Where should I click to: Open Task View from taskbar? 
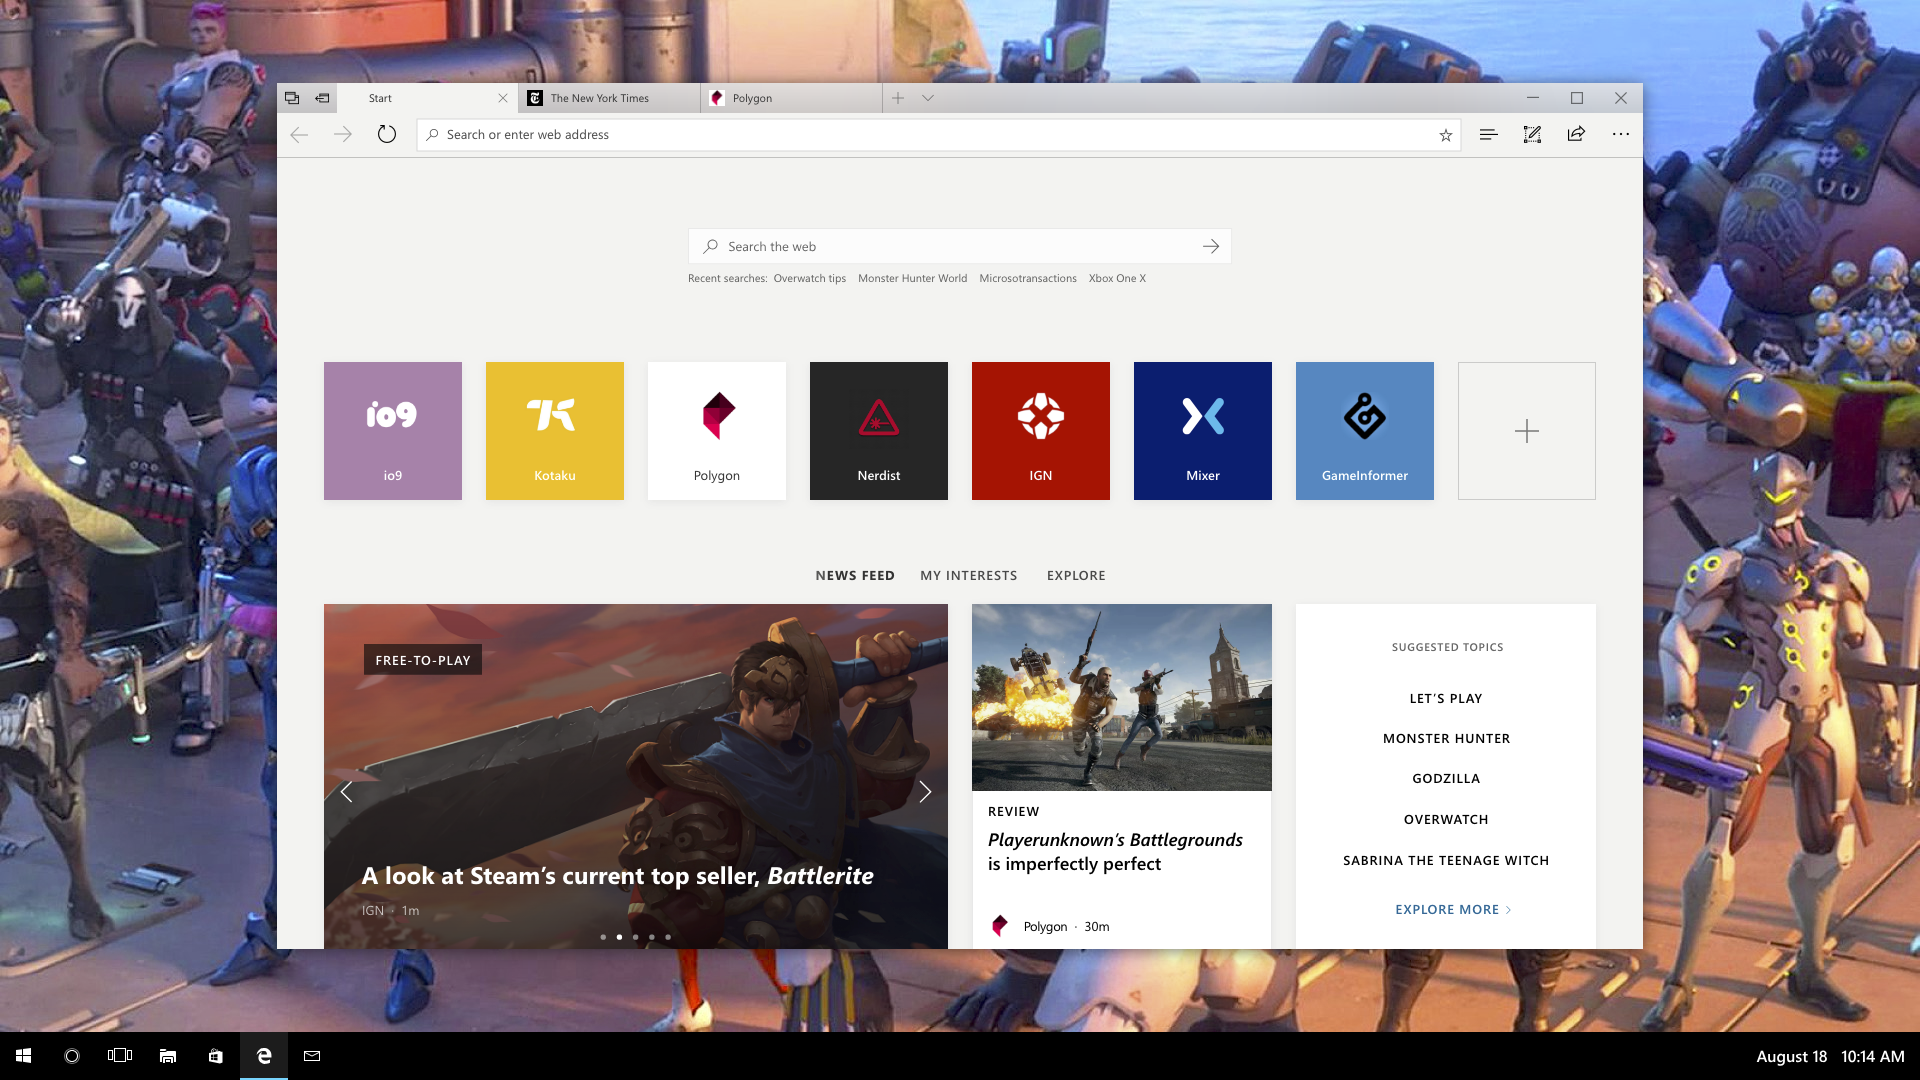[120, 1056]
